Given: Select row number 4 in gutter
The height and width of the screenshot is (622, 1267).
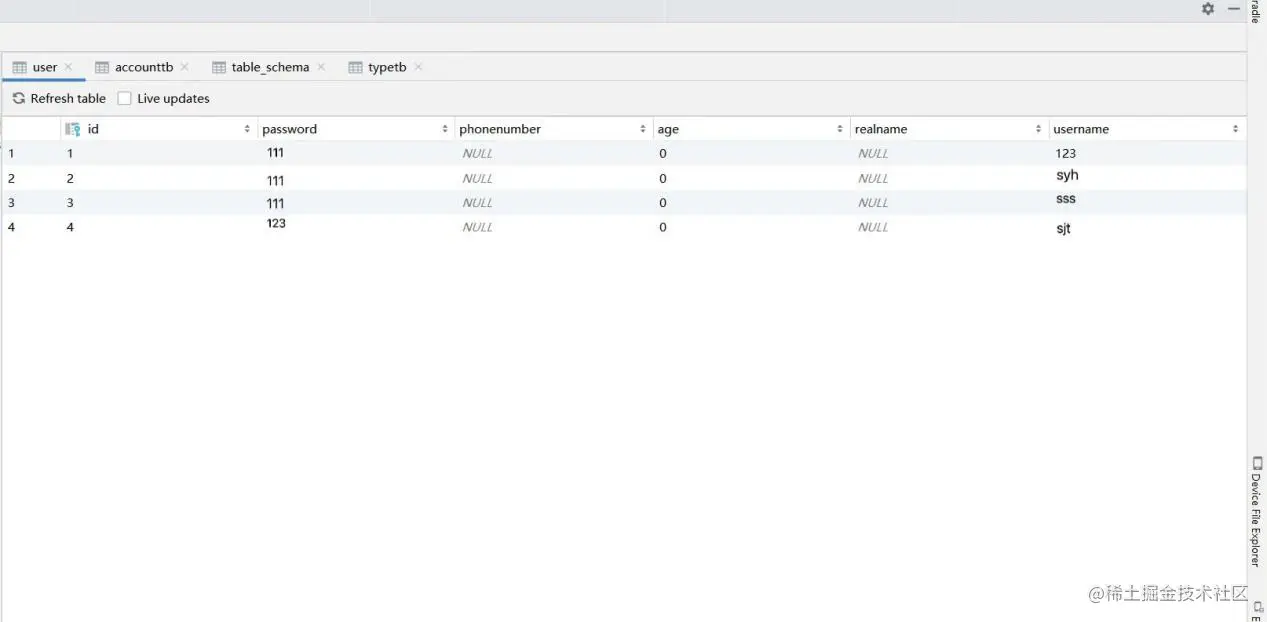Looking at the screenshot, I should point(11,227).
